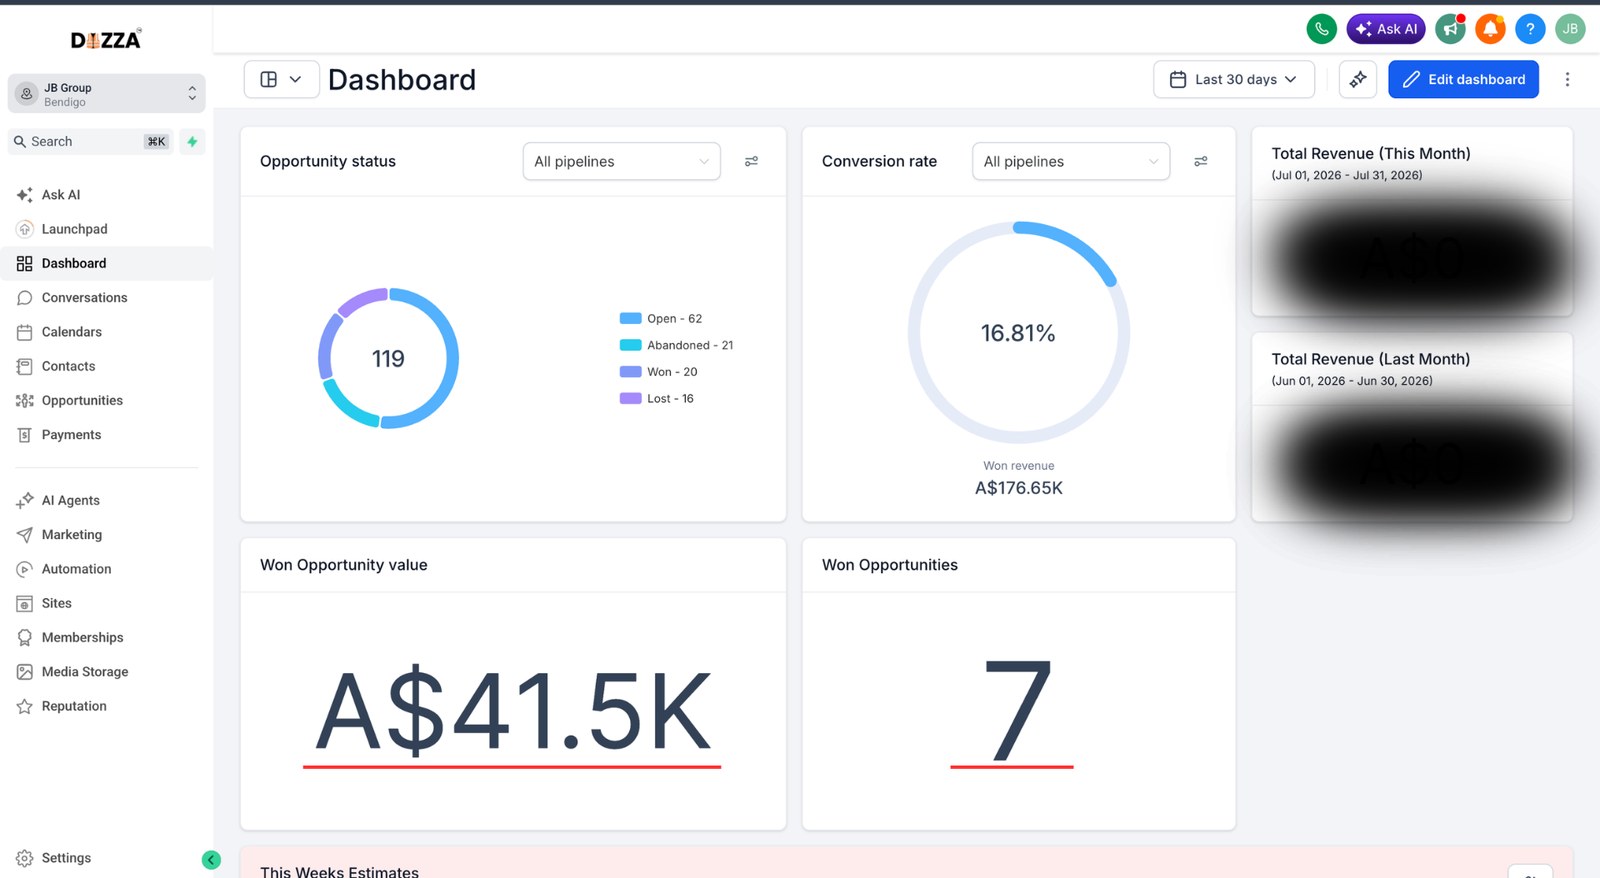1600x878 pixels.
Task: Open AI Agents in the sidebar
Action: click(x=107, y=500)
